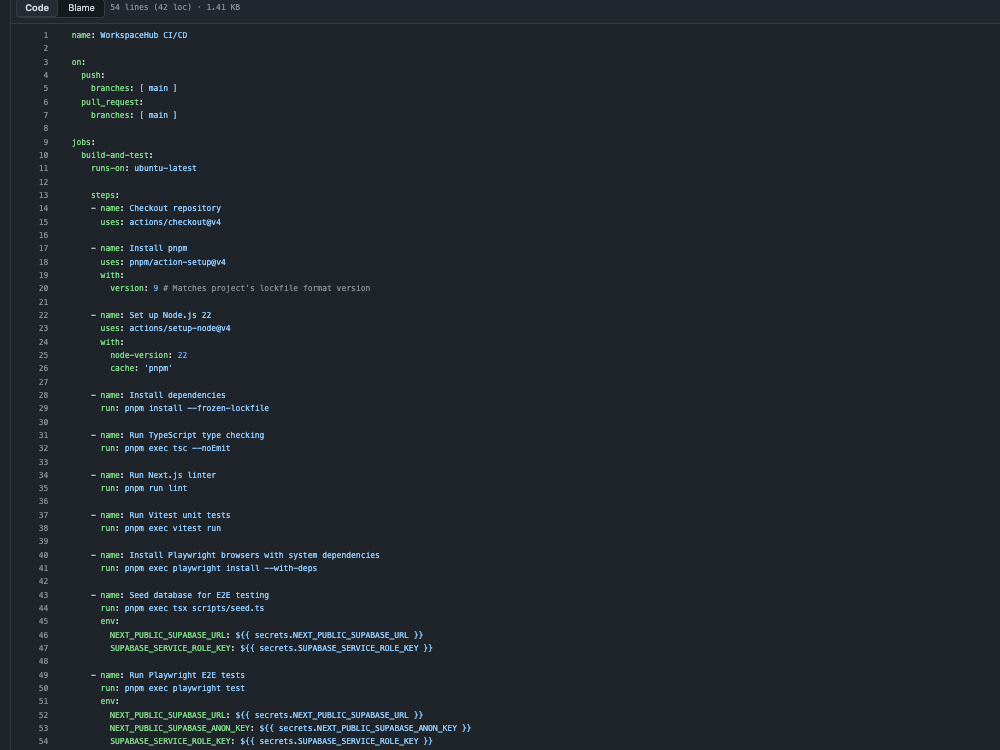1000x750 pixels.
Task: Click 'Install pnpm' step name
Action: (x=158, y=248)
